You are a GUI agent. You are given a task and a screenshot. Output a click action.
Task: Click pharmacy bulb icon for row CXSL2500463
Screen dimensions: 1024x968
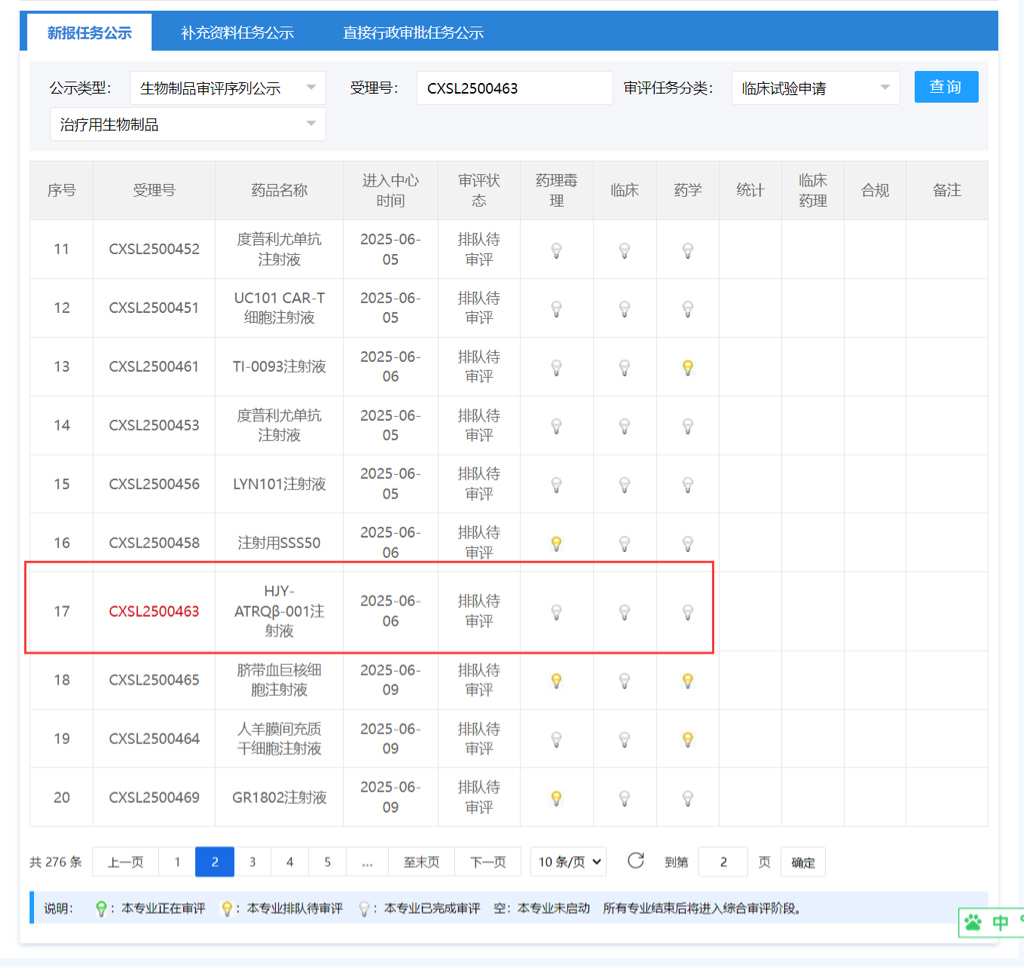pos(688,612)
